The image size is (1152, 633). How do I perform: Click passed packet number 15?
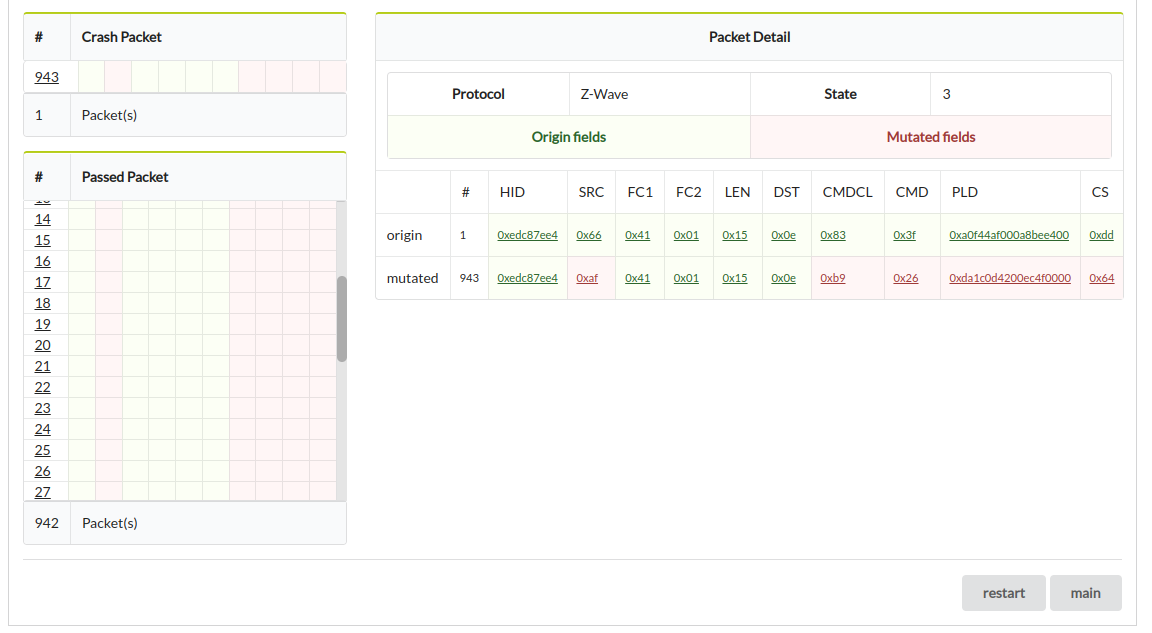click(x=42, y=240)
